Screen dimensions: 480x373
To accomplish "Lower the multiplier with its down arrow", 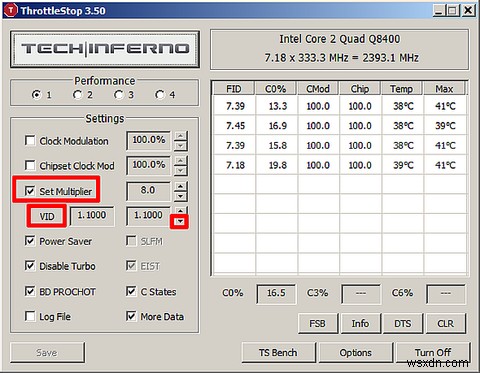I will click(x=180, y=196).
